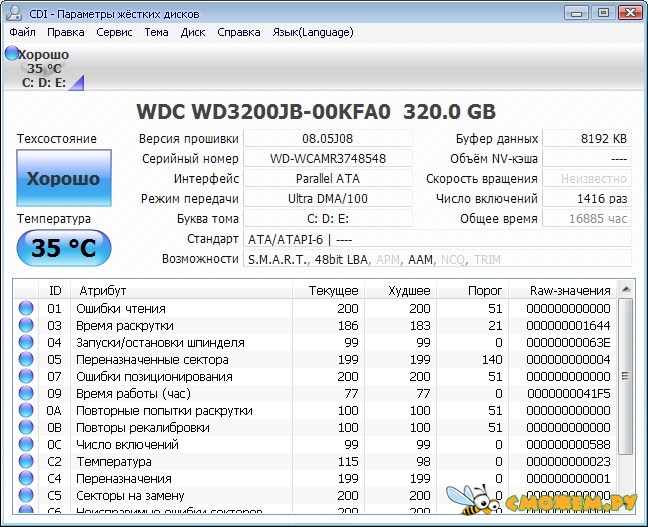Select the Ошибки чтения attribute row

(316, 308)
